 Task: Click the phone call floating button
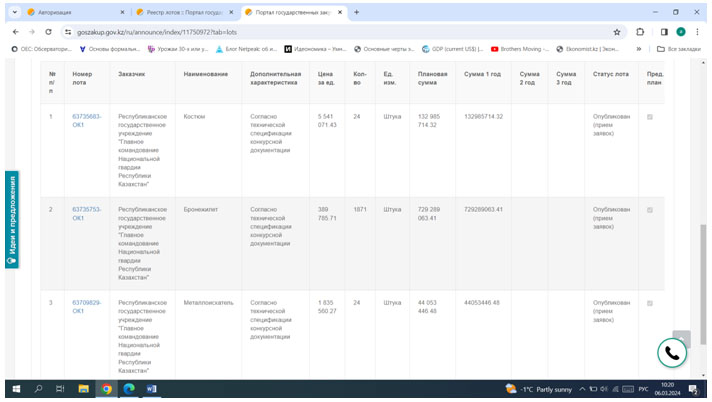click(672, 353)
